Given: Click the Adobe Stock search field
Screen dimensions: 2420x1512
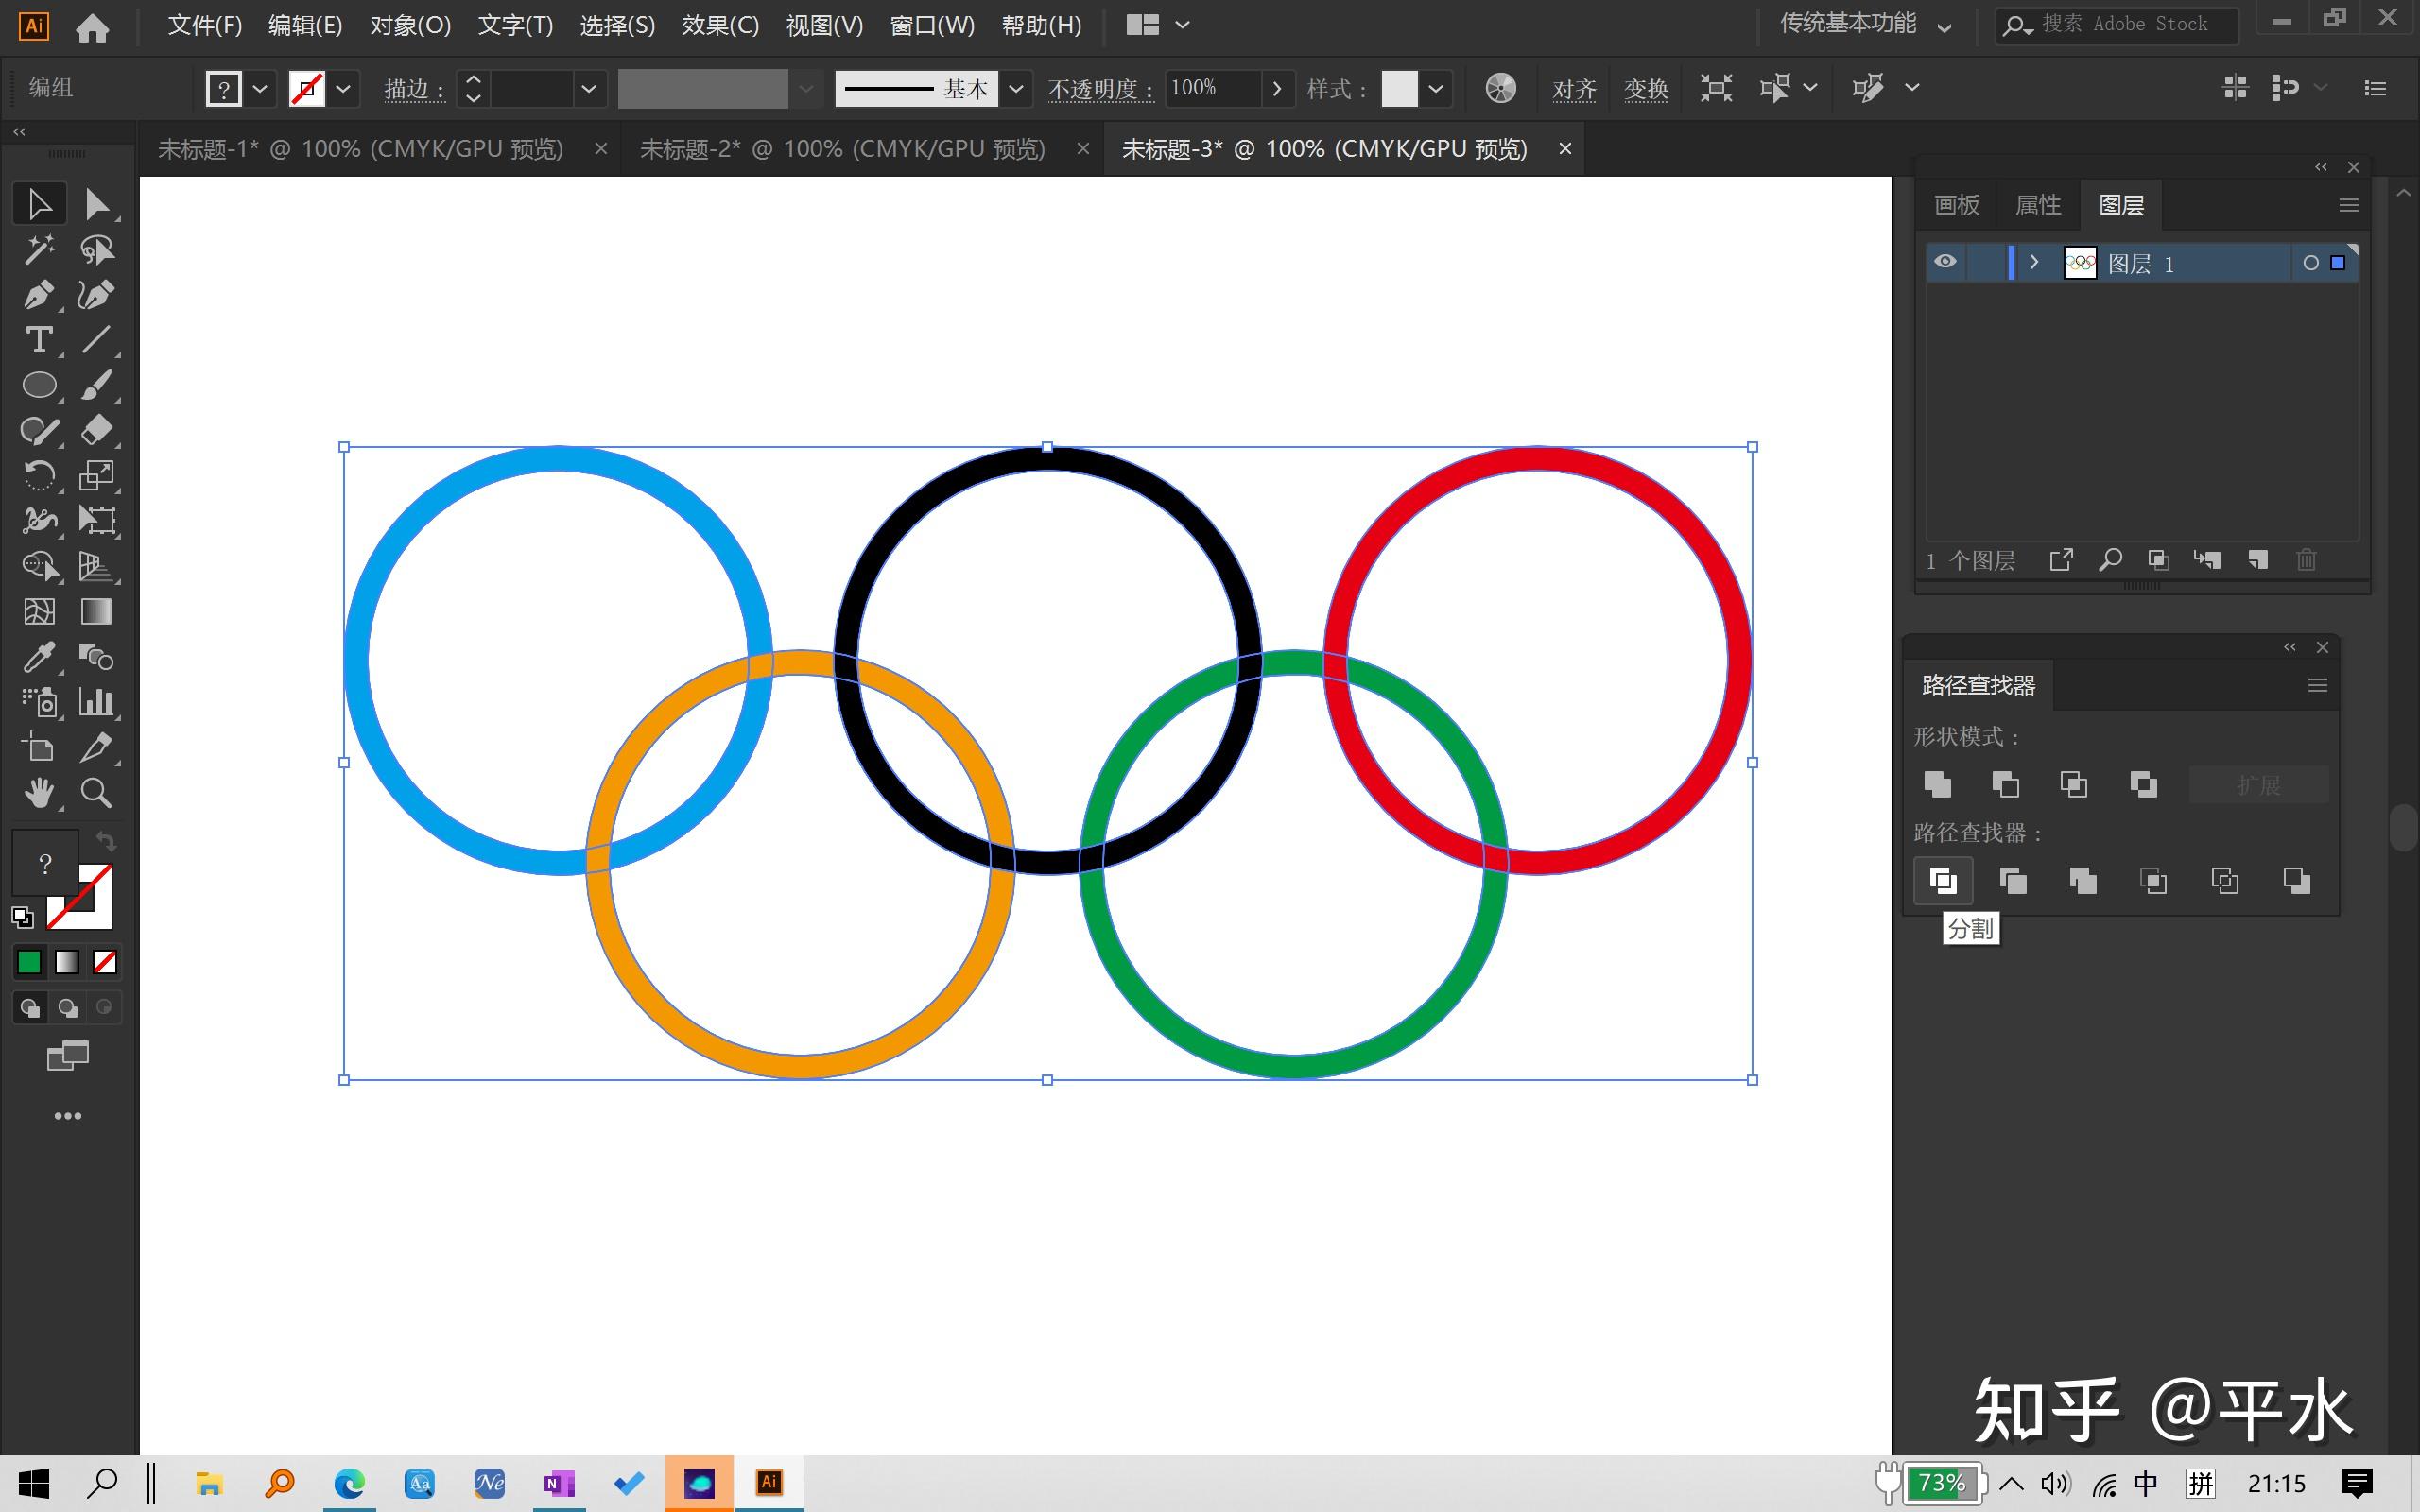Looking at the screenshot, I should tap(2117, 24).
